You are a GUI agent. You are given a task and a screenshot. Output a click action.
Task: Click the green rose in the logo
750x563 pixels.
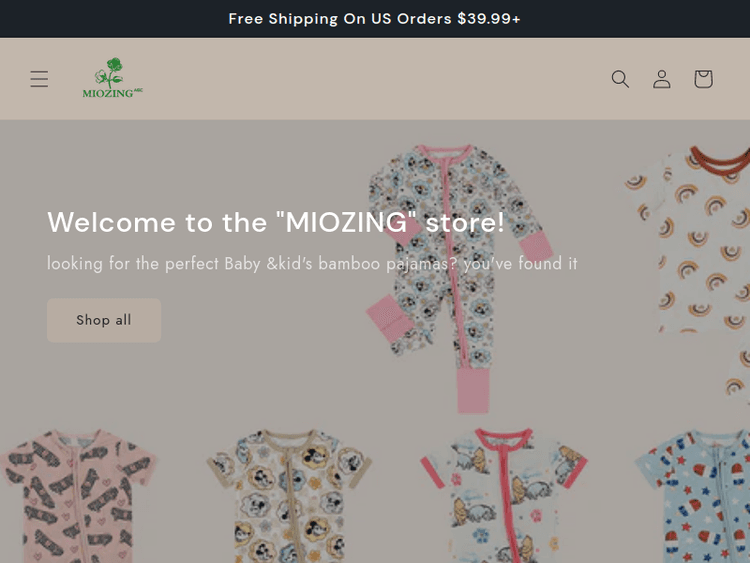pos(112,72)
